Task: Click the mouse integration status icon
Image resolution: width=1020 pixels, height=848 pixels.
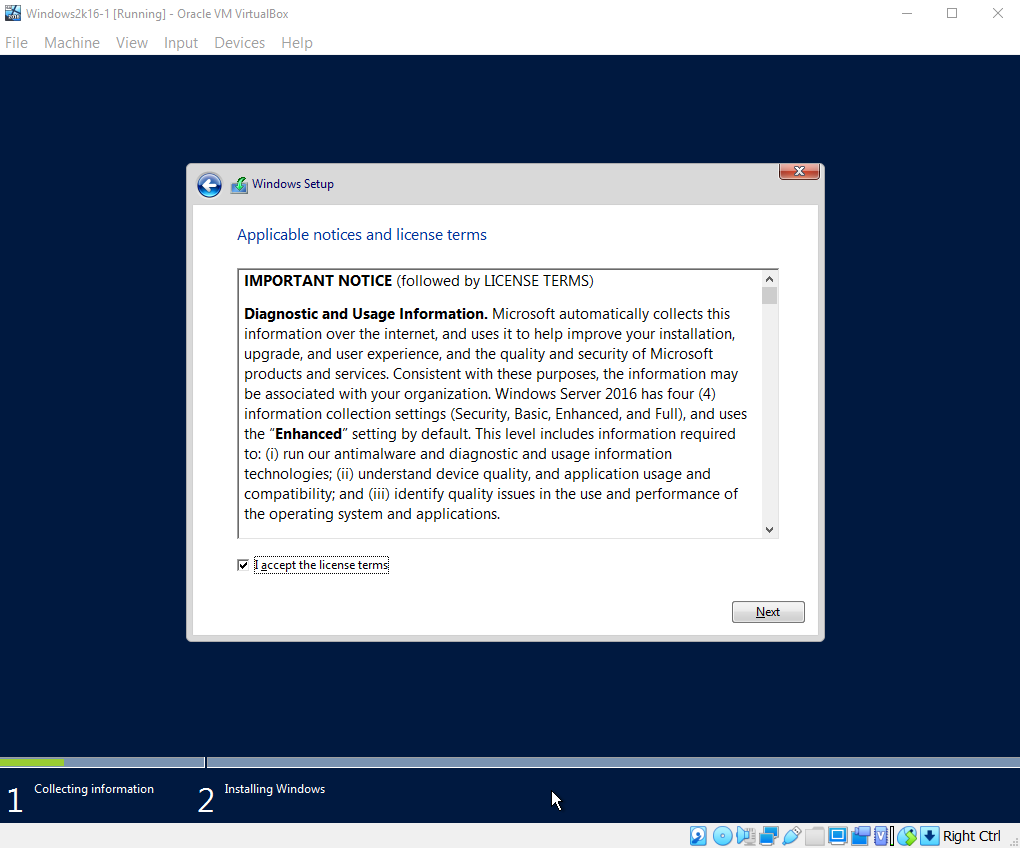Action: click(x=907, y=836)
